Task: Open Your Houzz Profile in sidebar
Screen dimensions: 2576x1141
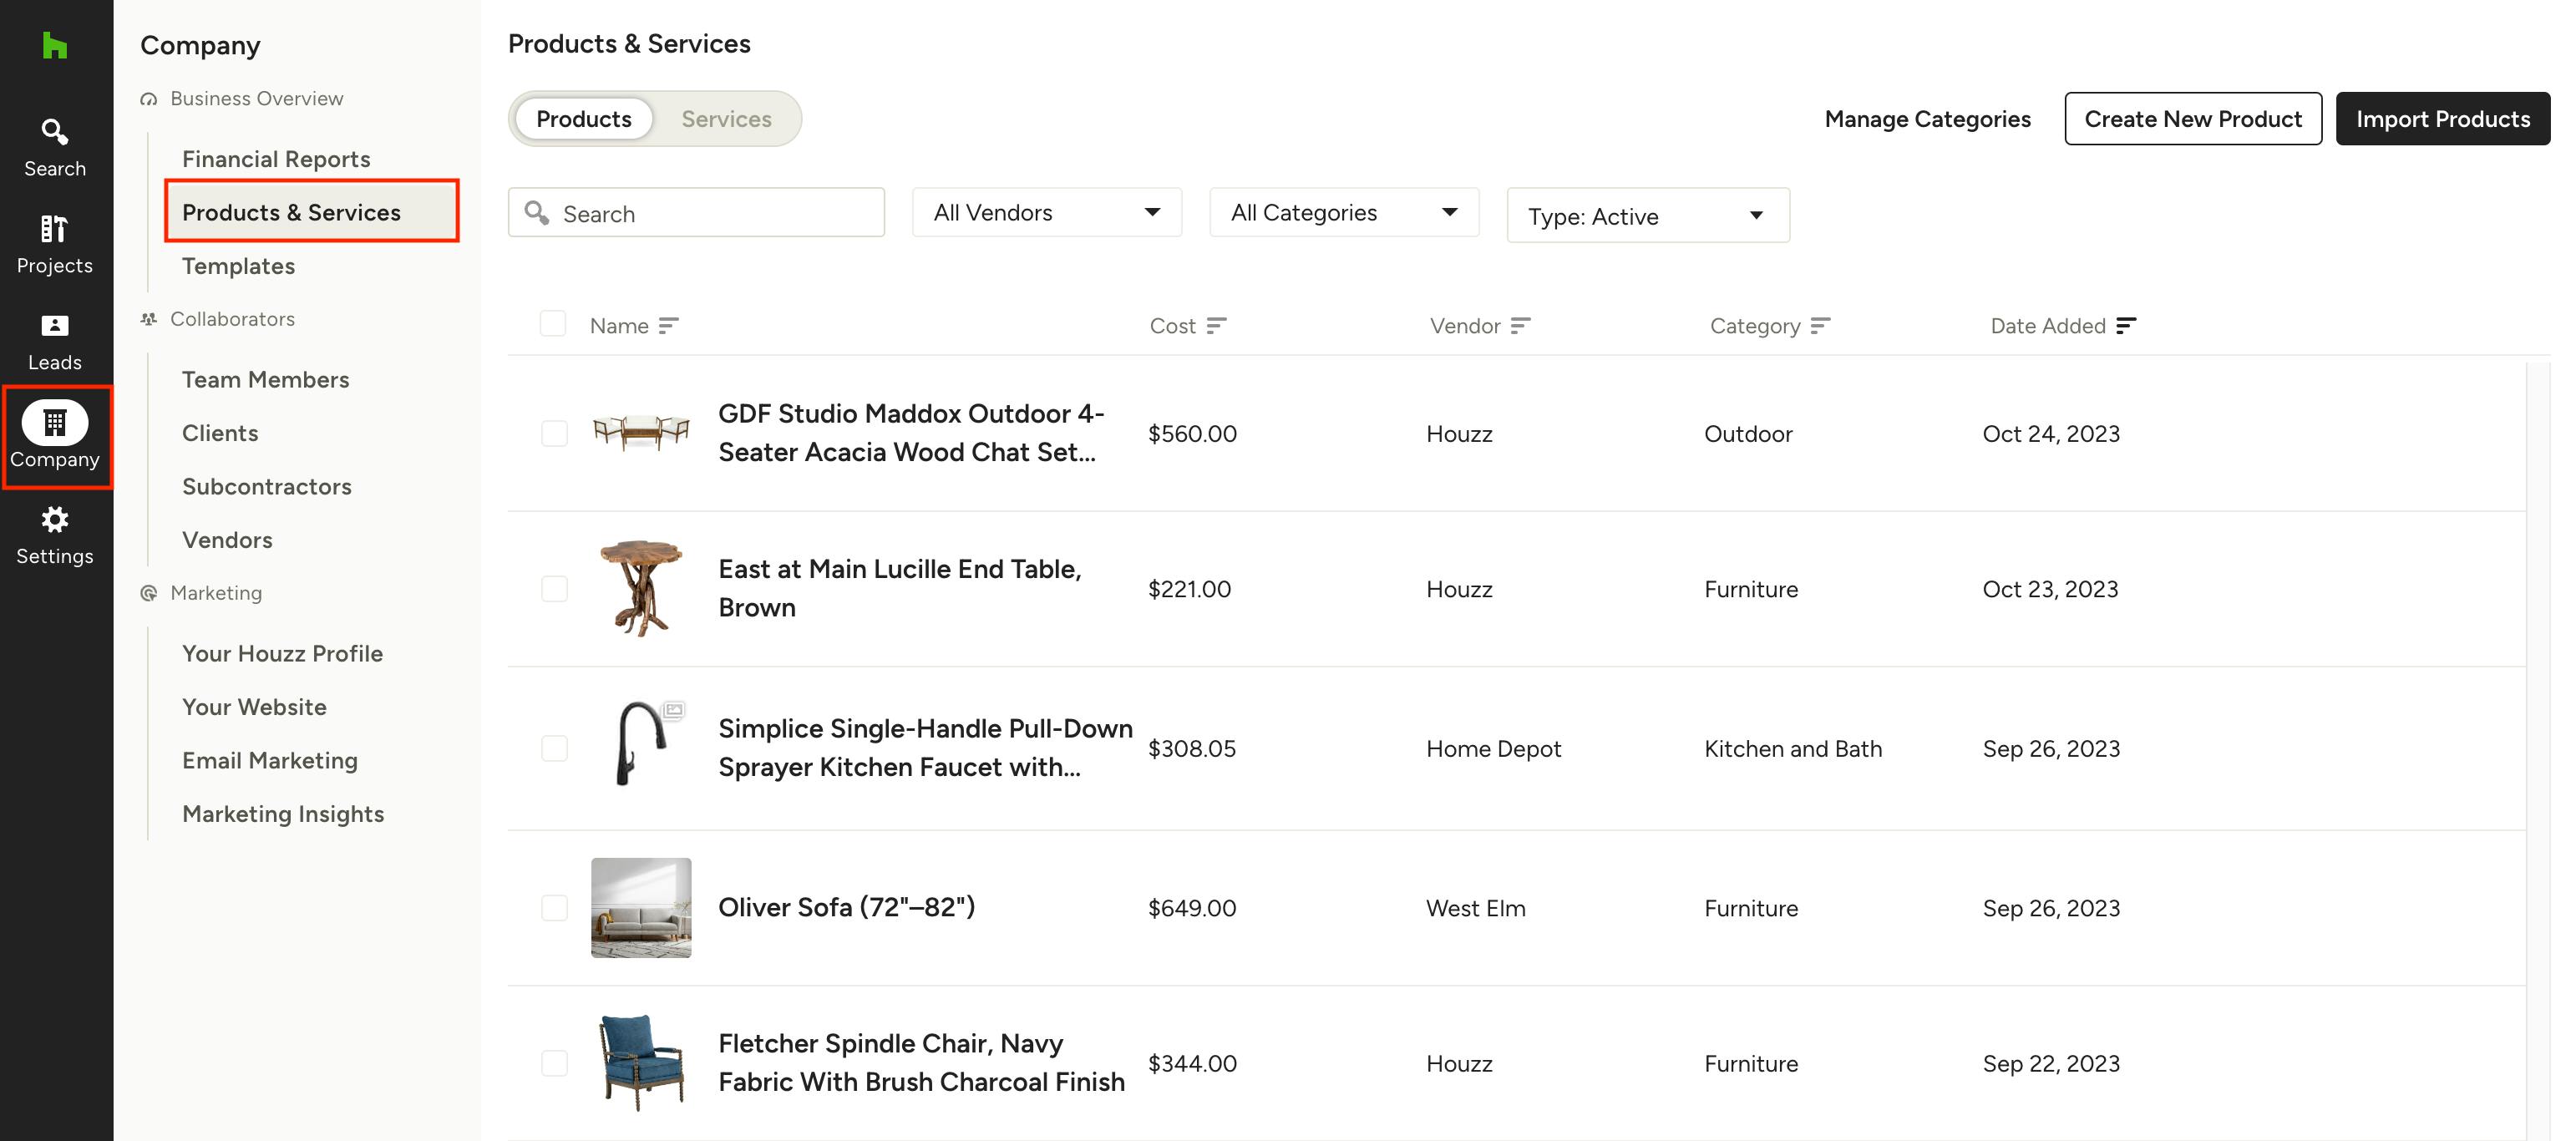Action: coord(282,654)
